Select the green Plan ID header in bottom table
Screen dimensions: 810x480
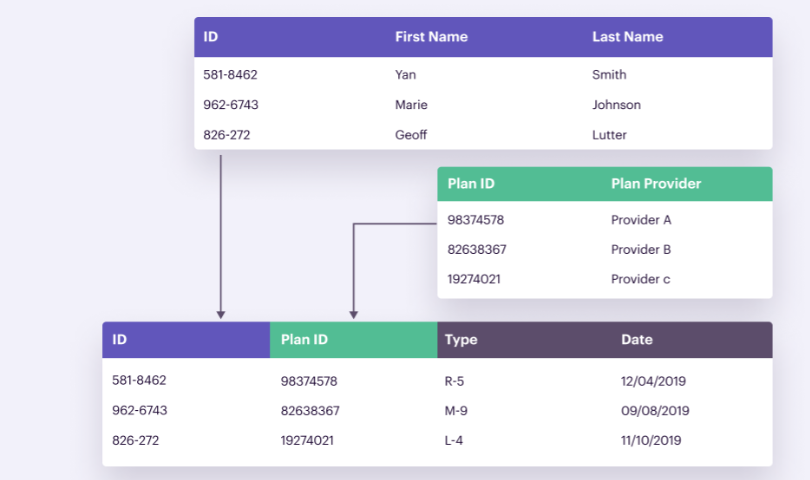click(304, 339)
